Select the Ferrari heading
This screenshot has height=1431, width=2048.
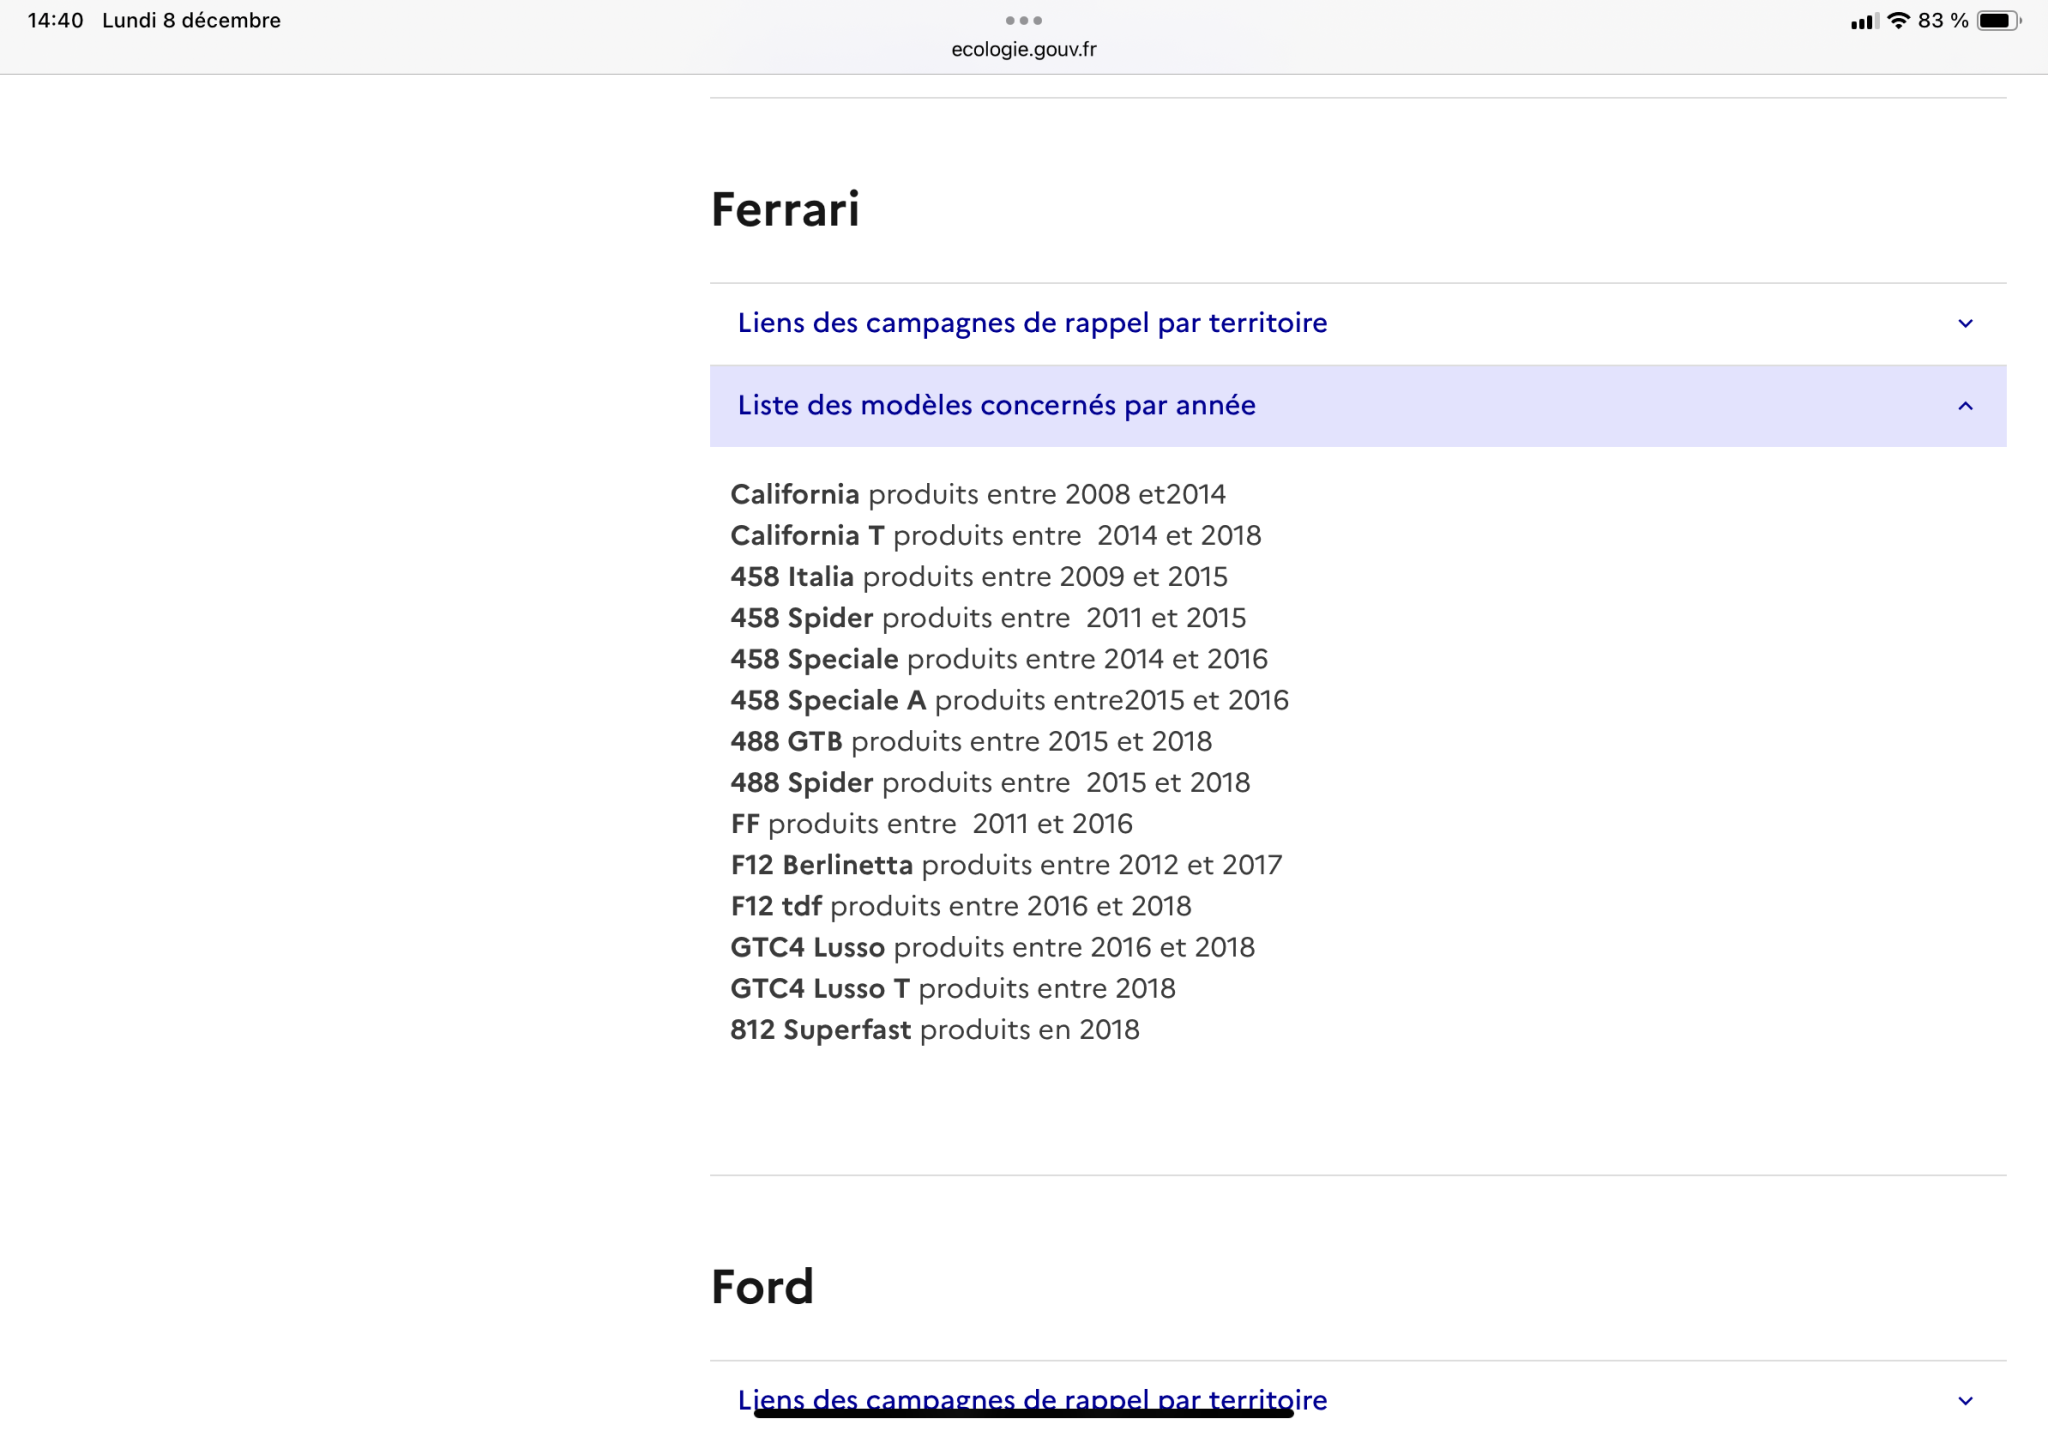tap(785, 209)
